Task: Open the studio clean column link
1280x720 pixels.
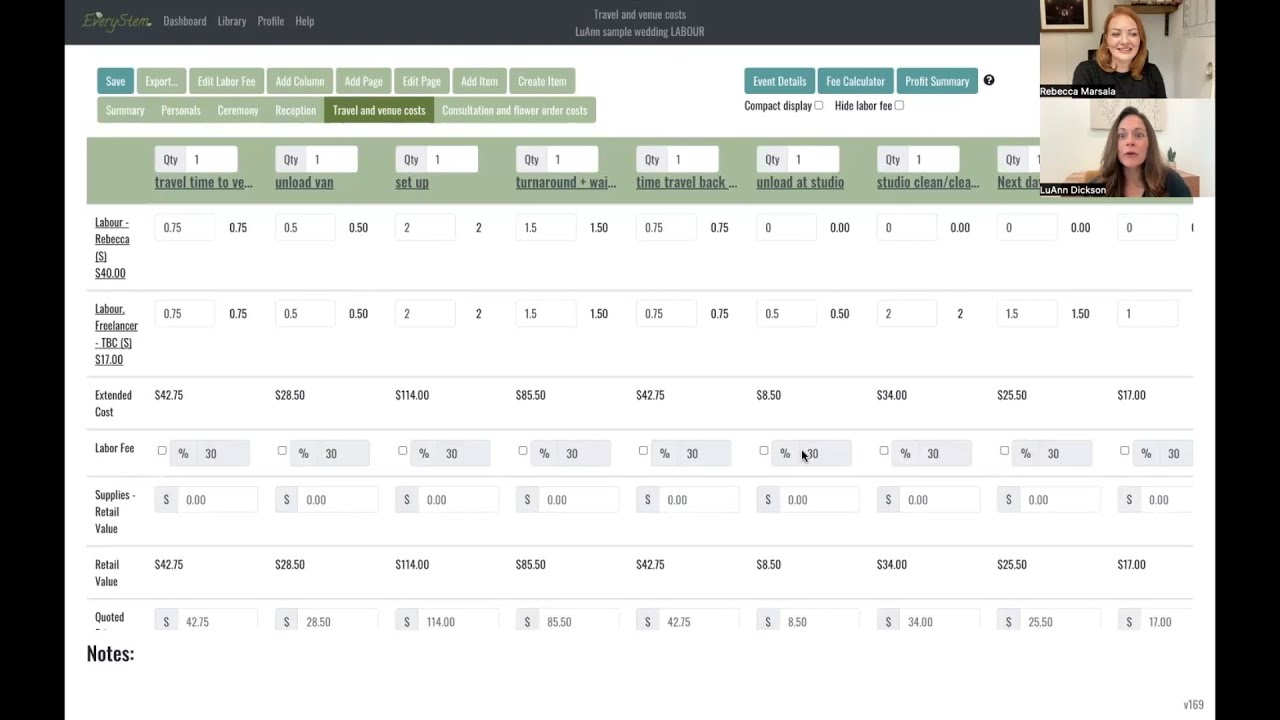Action: pos(928,182)
